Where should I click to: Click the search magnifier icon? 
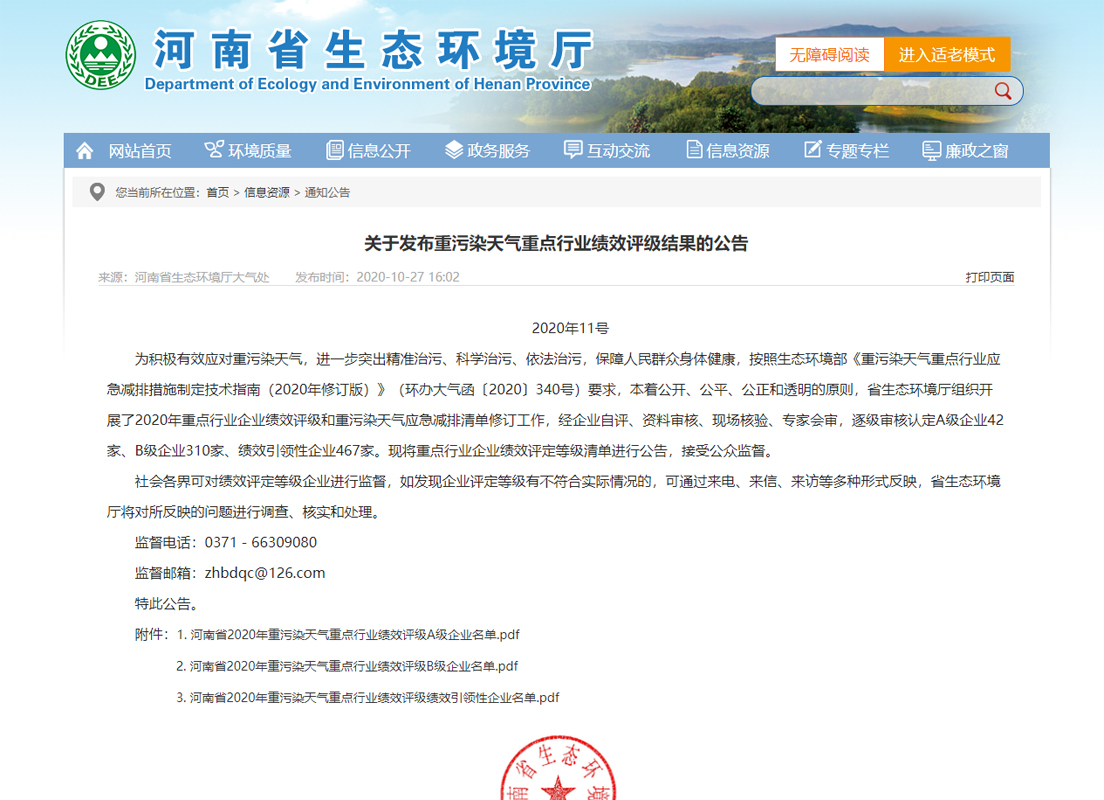click(1003, 91)
